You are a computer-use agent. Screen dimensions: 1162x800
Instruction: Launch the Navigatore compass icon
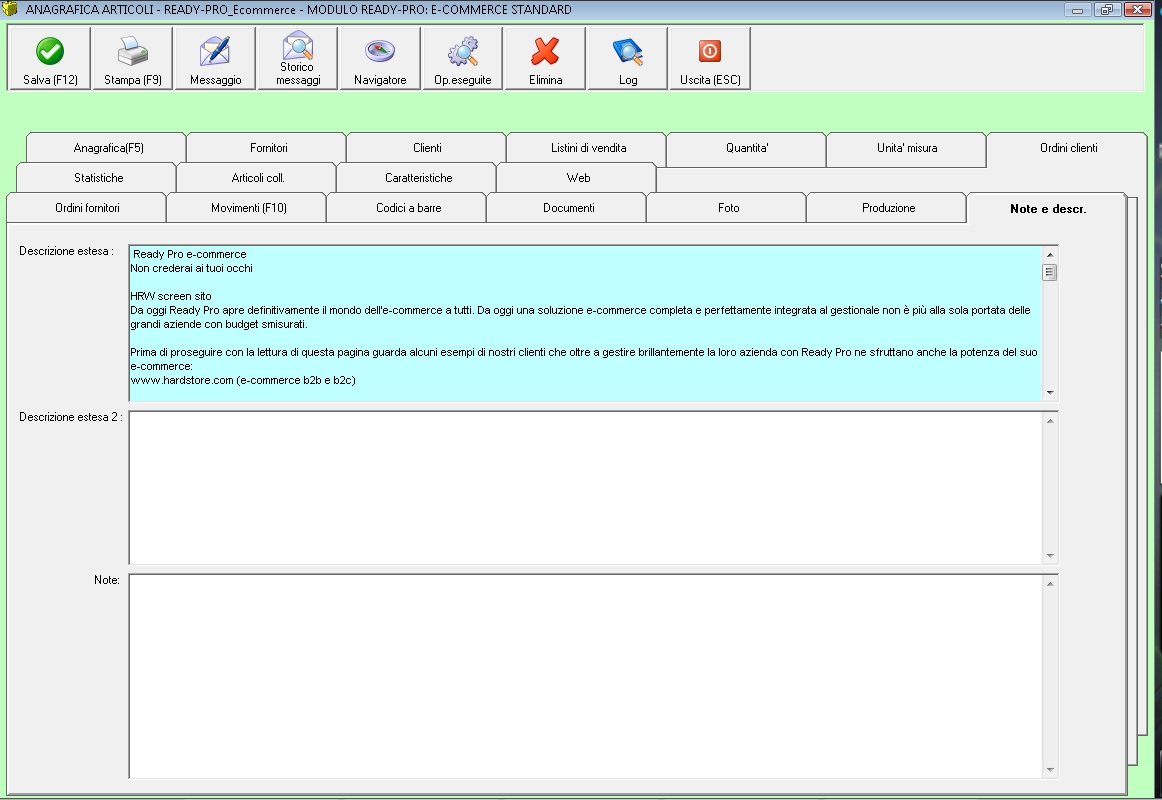tap(380, 59)
